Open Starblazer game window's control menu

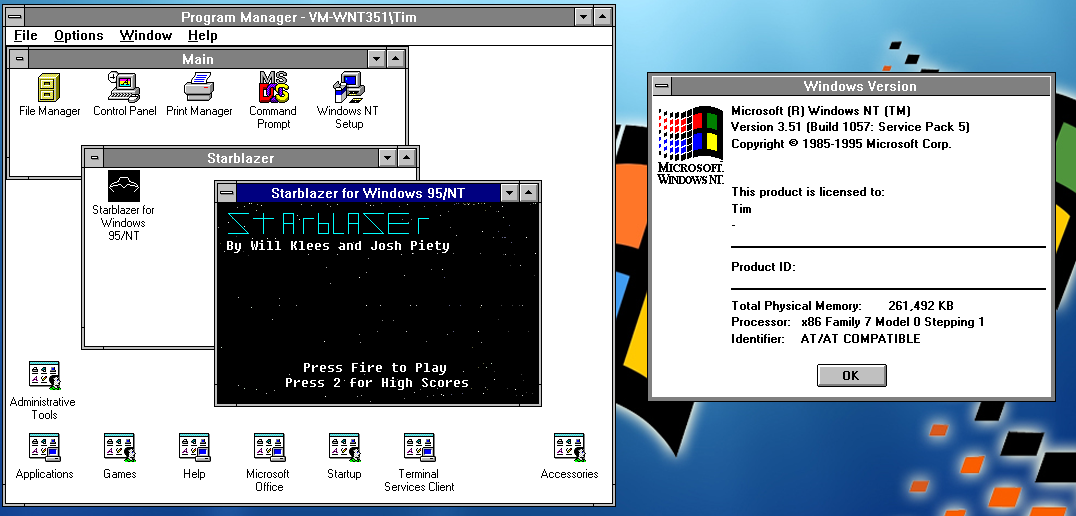227,193
